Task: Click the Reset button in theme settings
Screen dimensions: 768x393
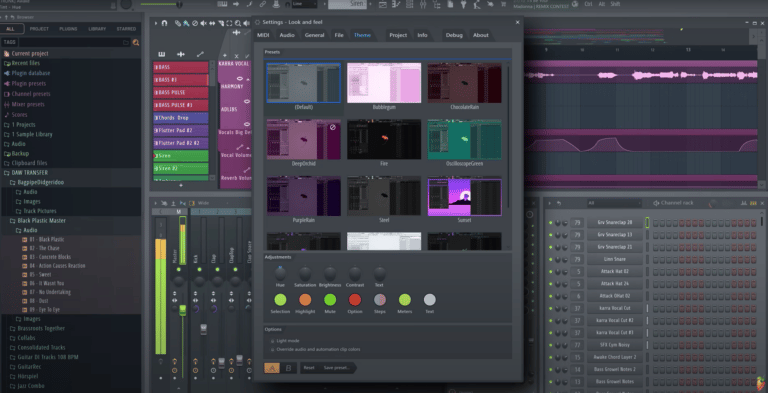Action: (x=309, y=368)
